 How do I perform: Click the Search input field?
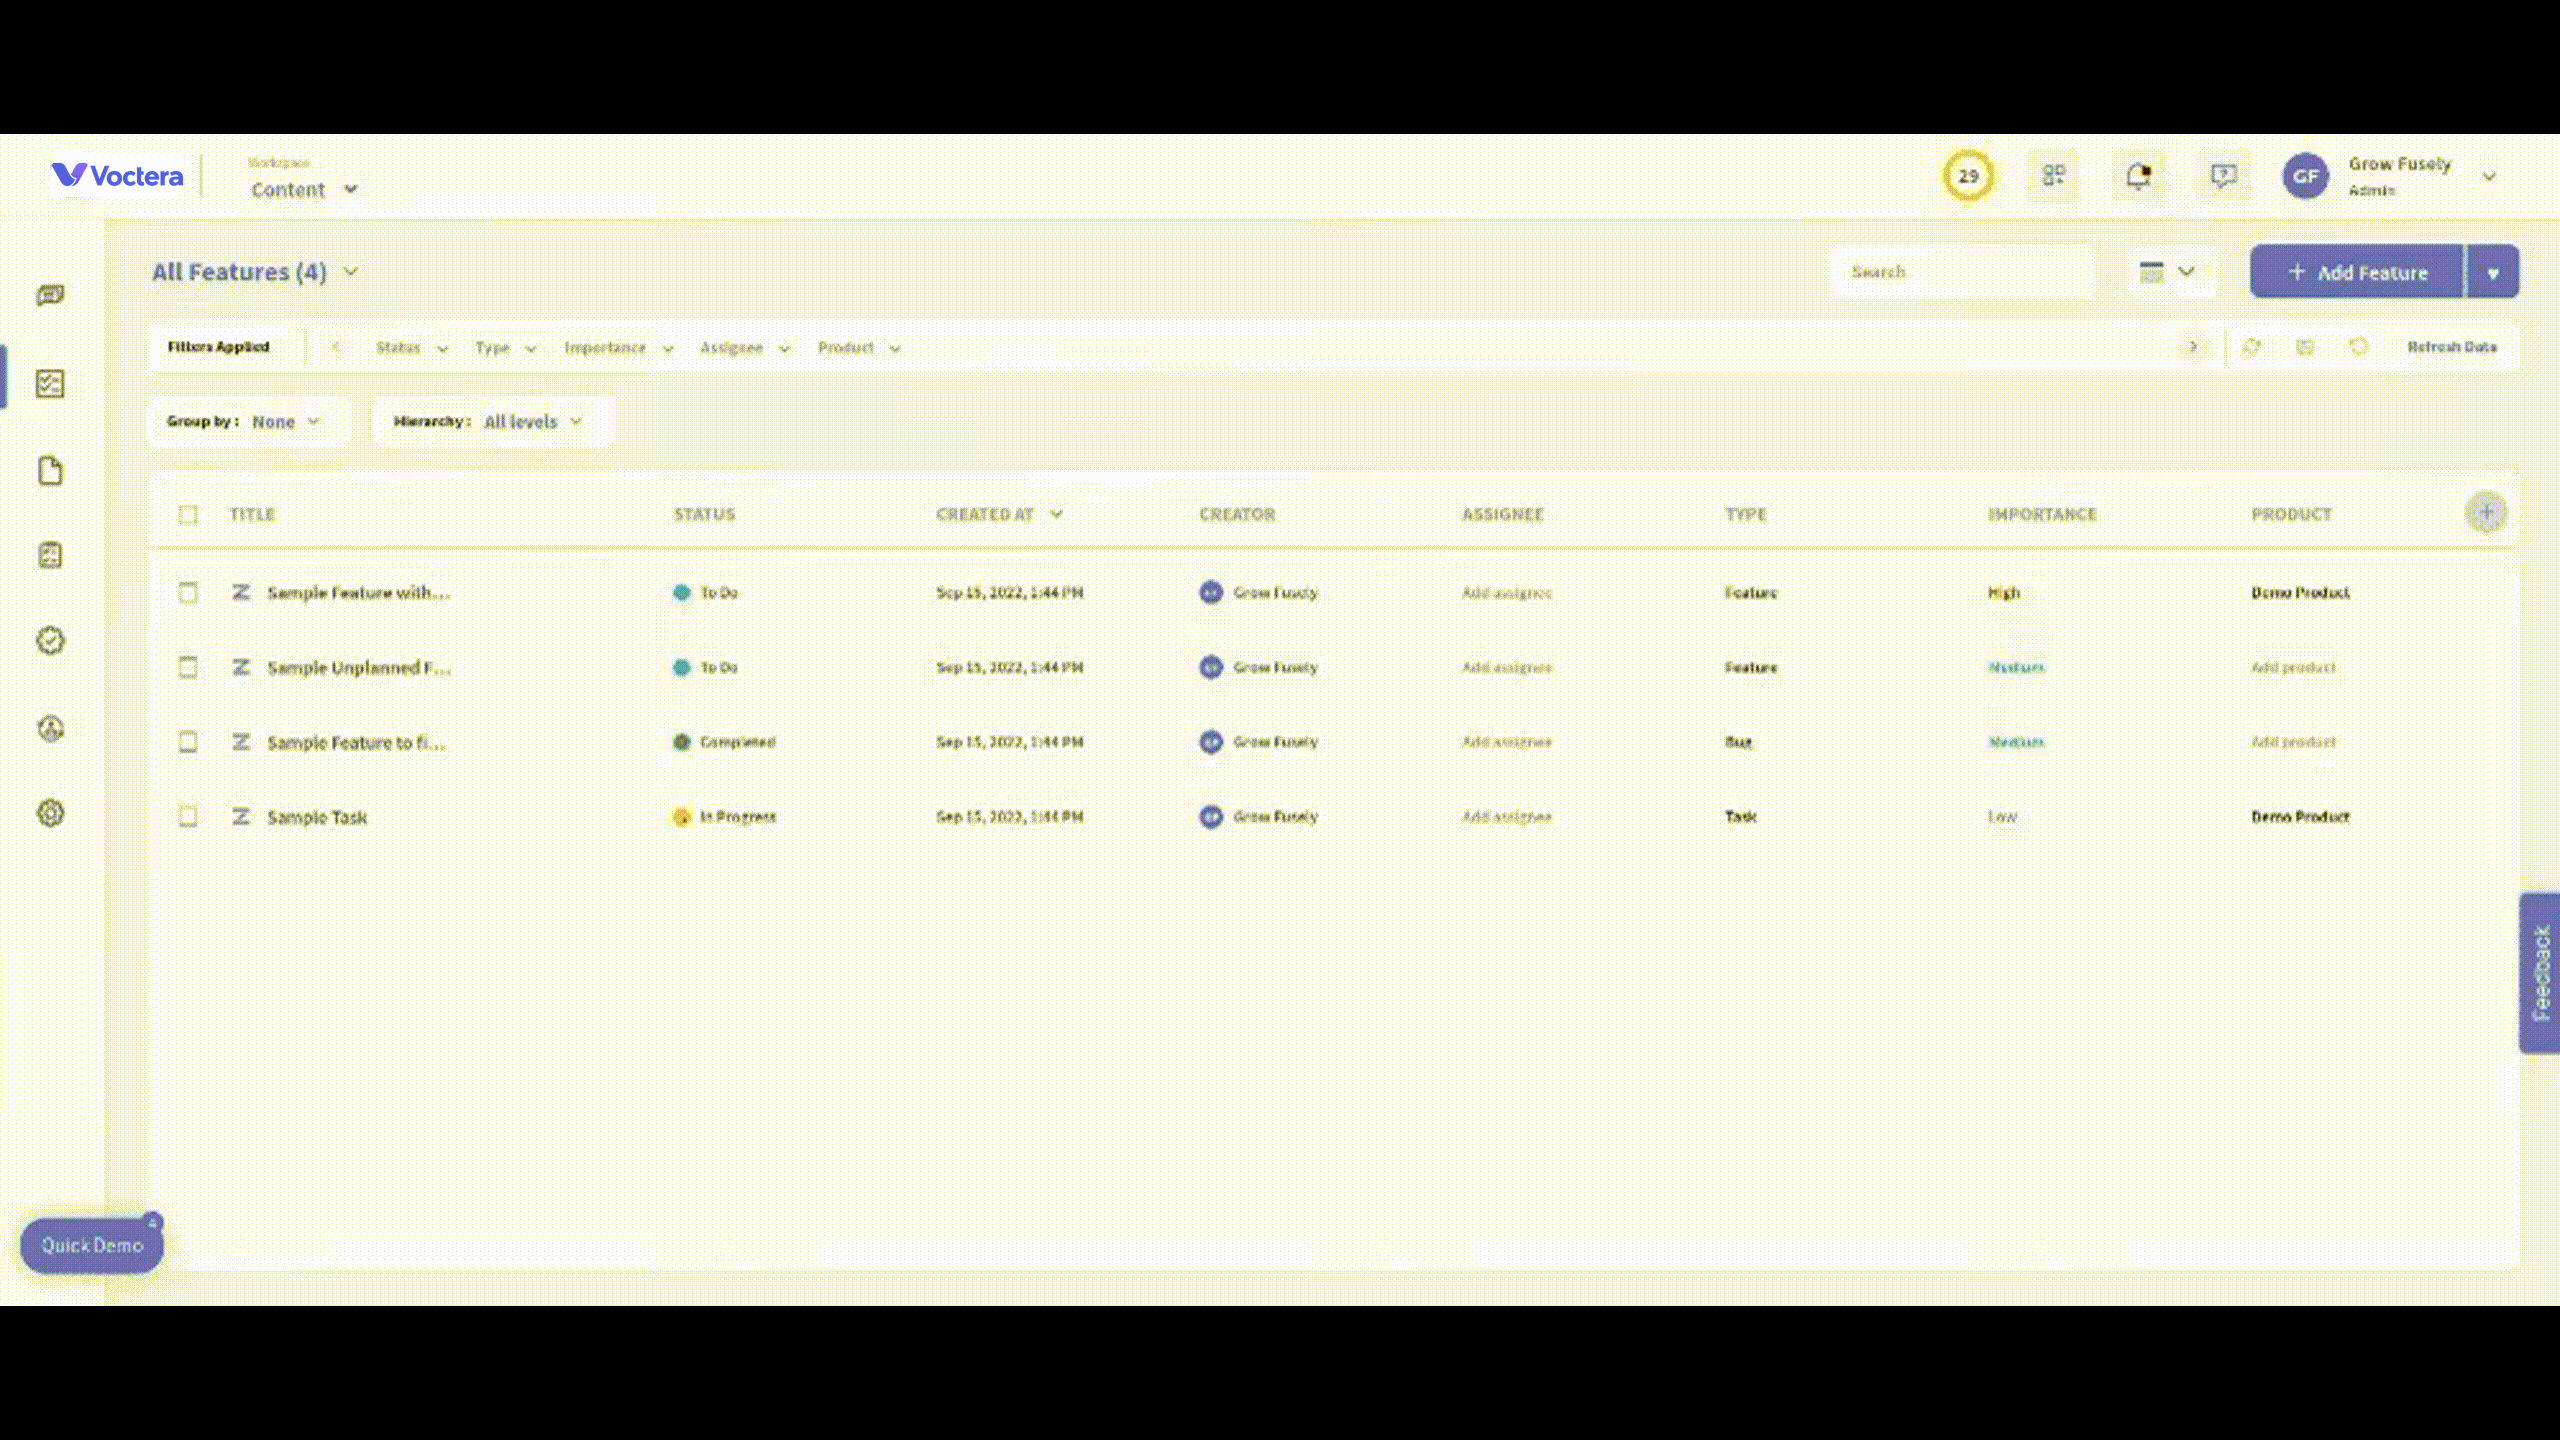(x=1963, y=272)
